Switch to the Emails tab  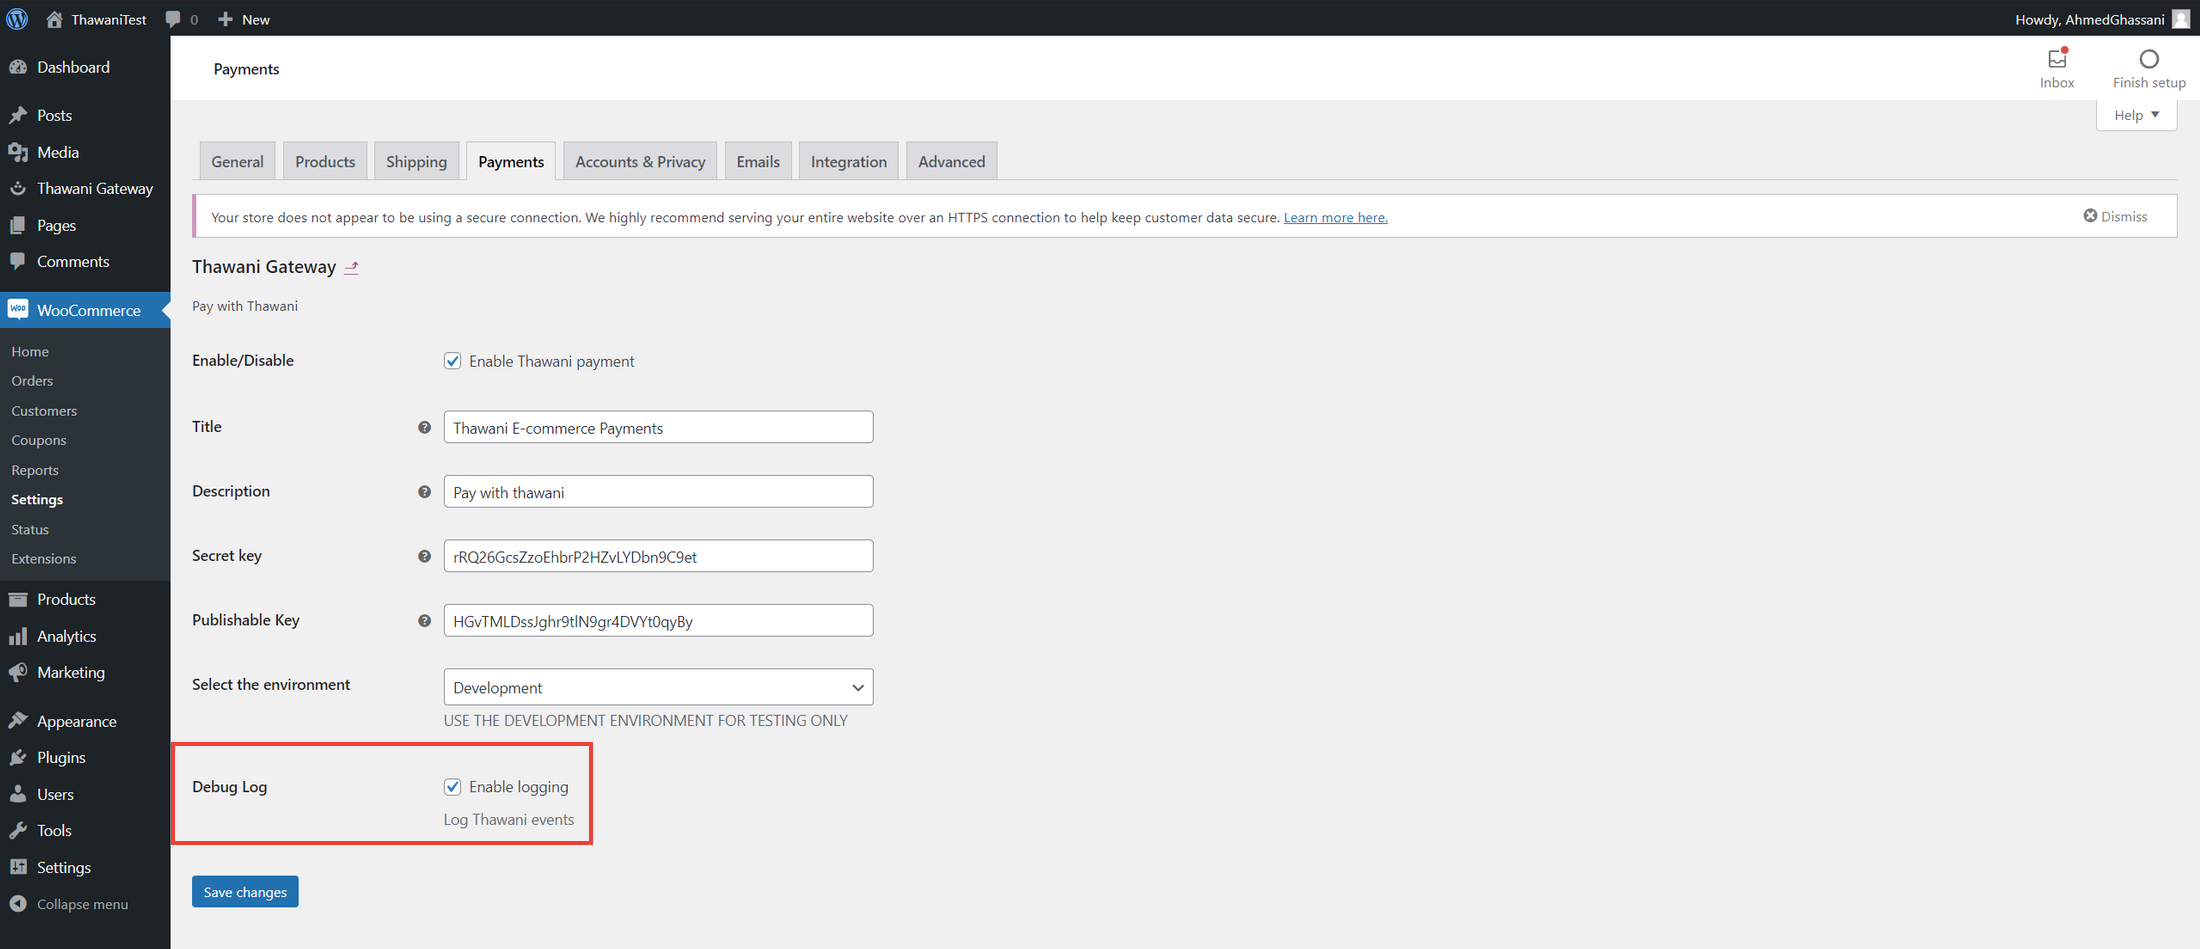(758, 161)
